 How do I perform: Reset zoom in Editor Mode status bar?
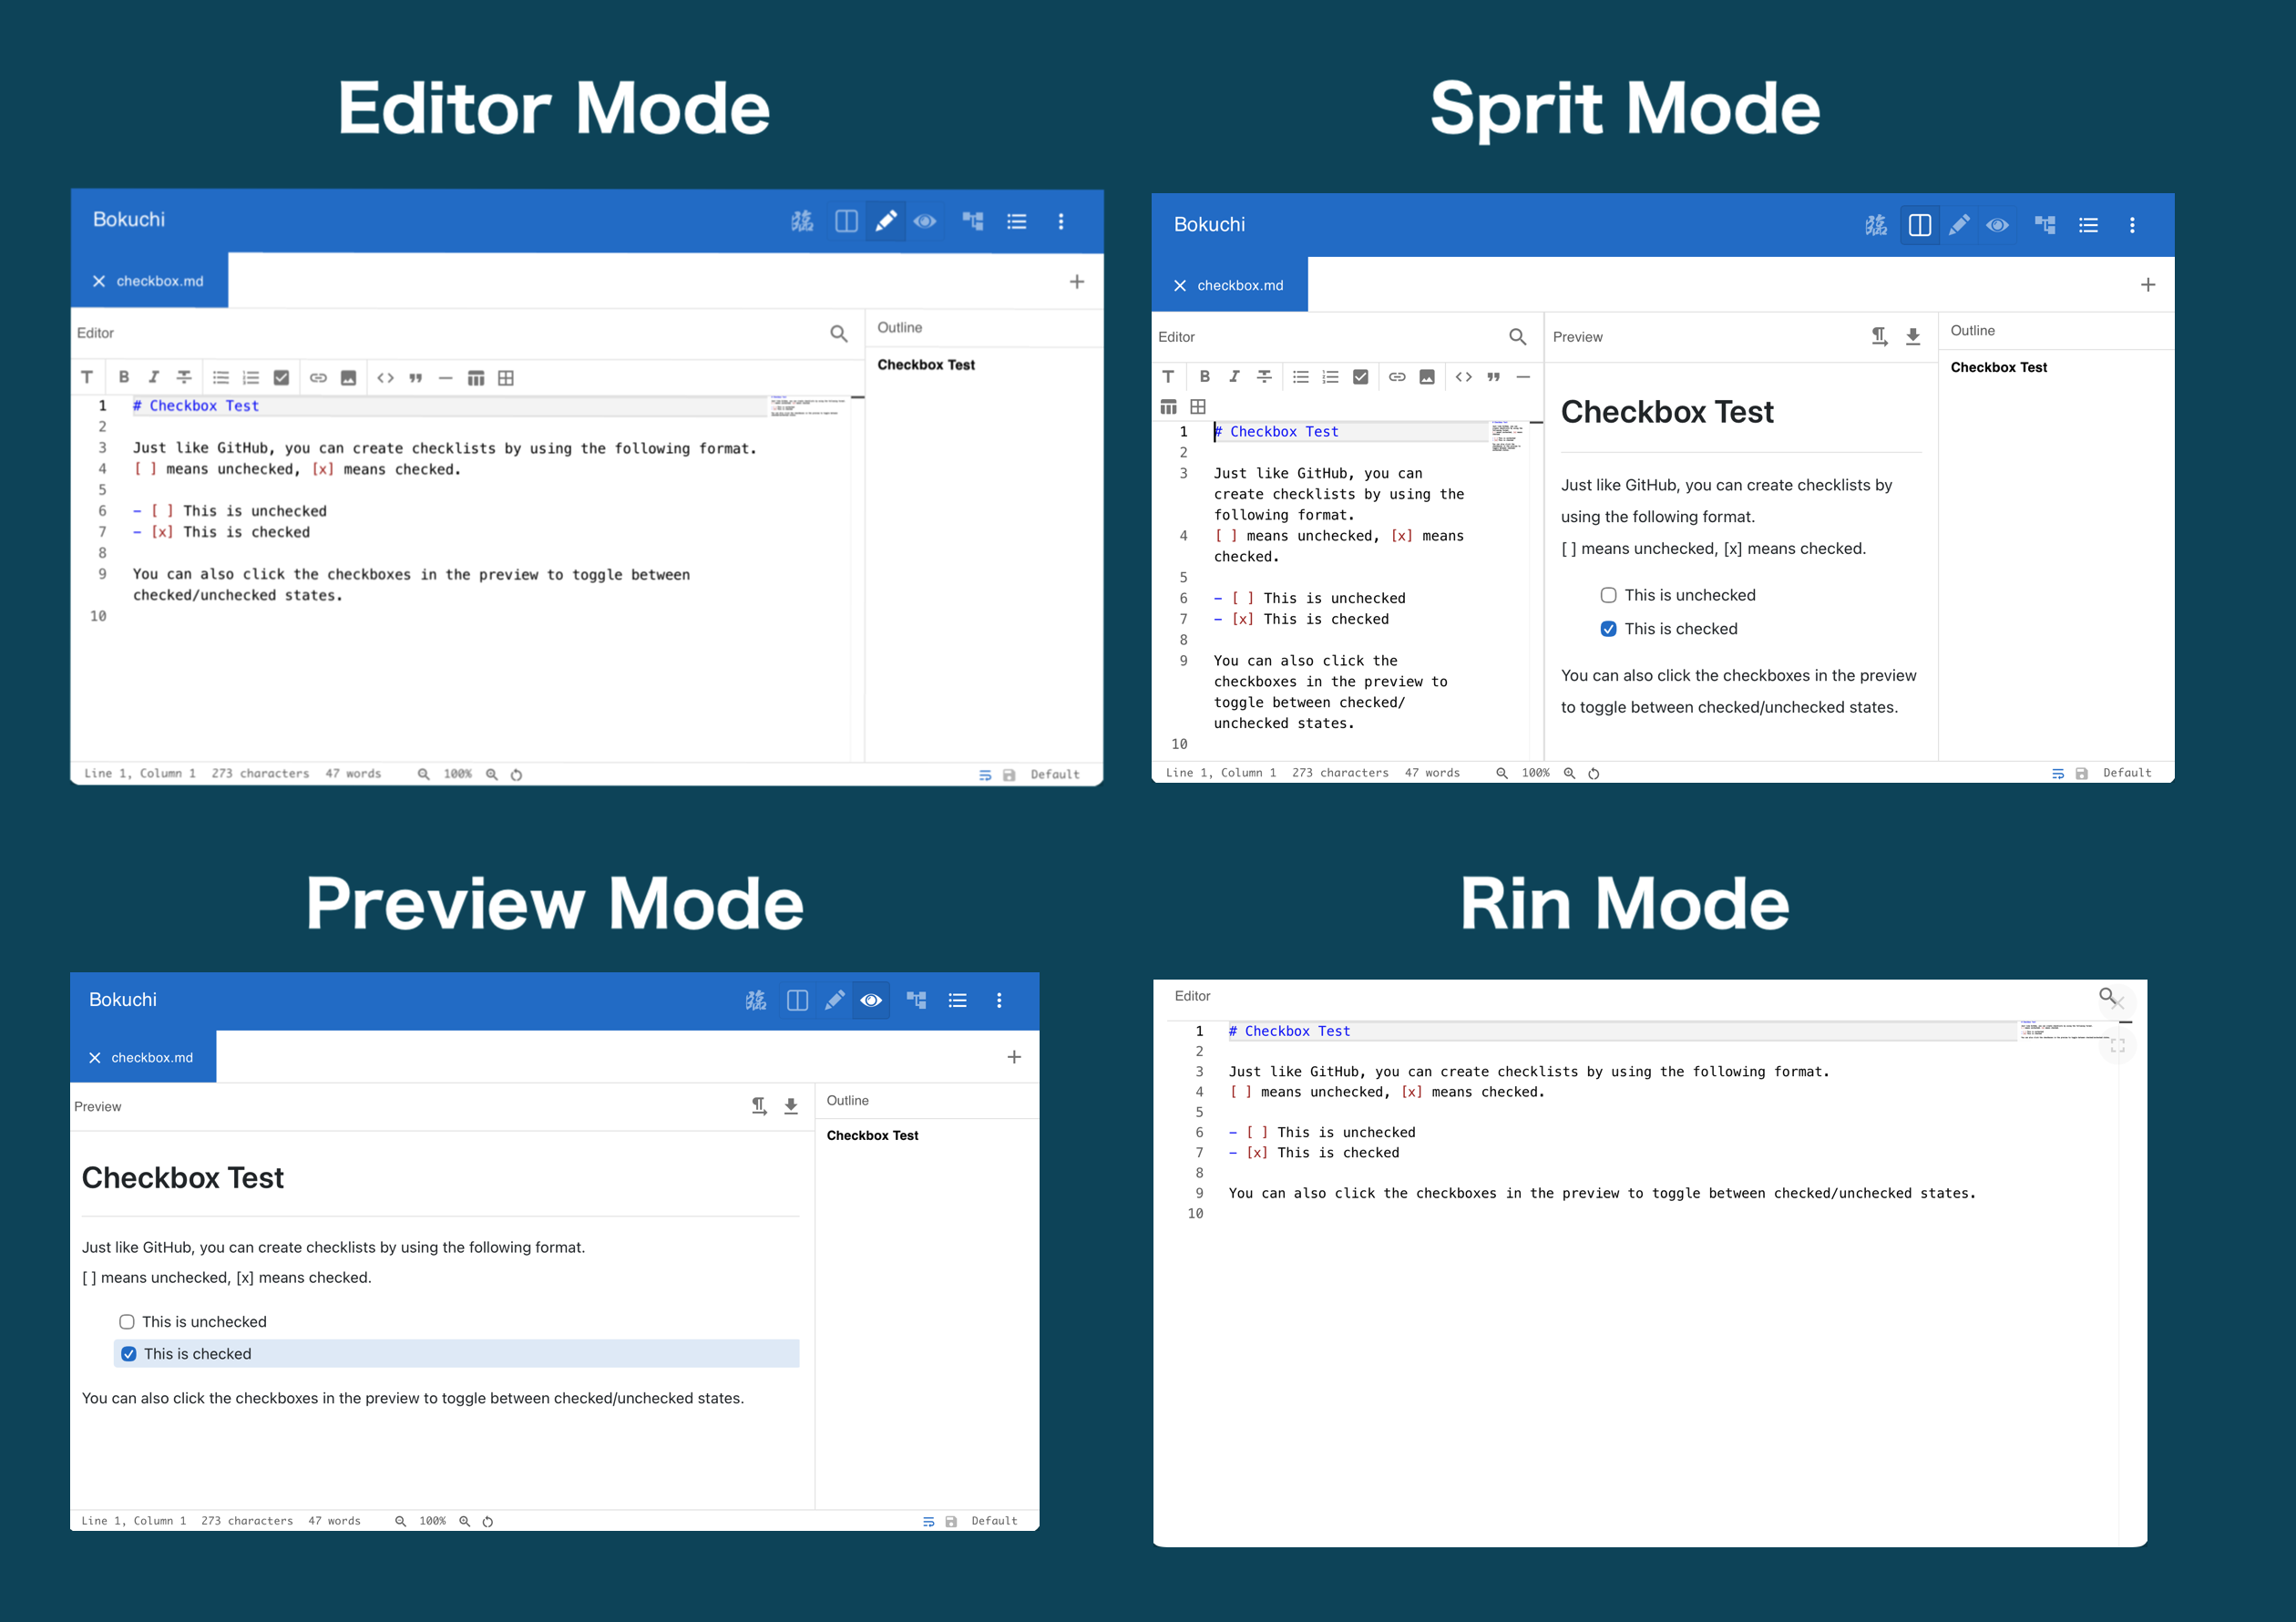pyautogui.click(x=516, y=774)
